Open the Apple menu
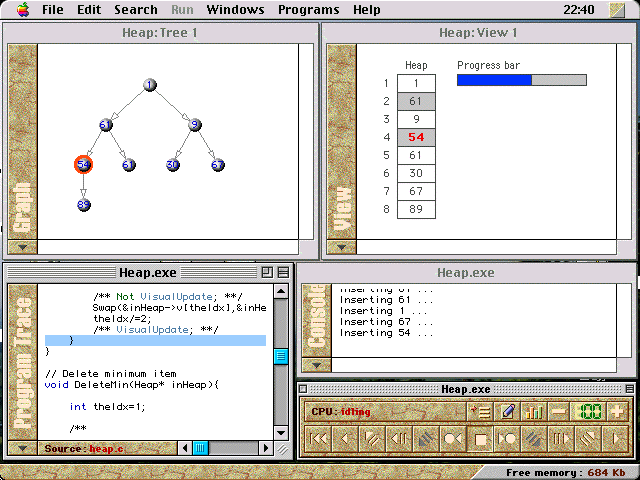Image resolution: width=640 pixels, height=480 pixels. [22, 10]
